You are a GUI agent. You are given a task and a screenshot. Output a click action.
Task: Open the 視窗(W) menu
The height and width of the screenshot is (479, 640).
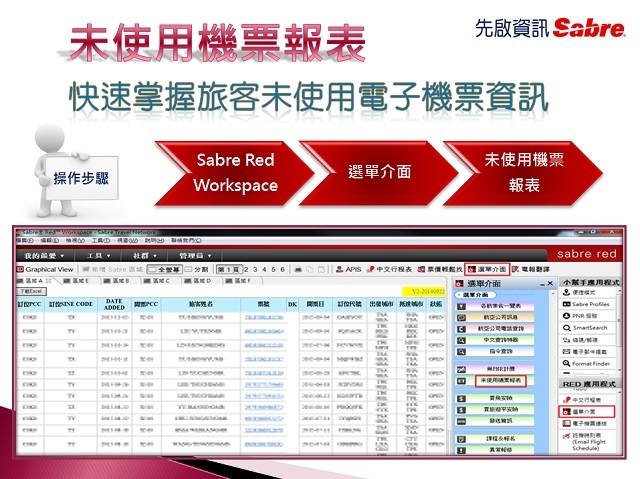127,241
